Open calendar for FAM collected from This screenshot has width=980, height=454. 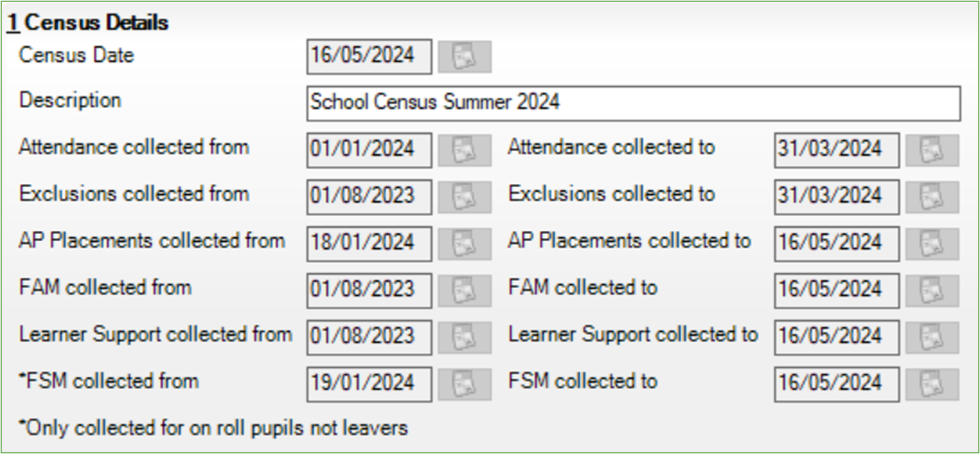point(465,290)
